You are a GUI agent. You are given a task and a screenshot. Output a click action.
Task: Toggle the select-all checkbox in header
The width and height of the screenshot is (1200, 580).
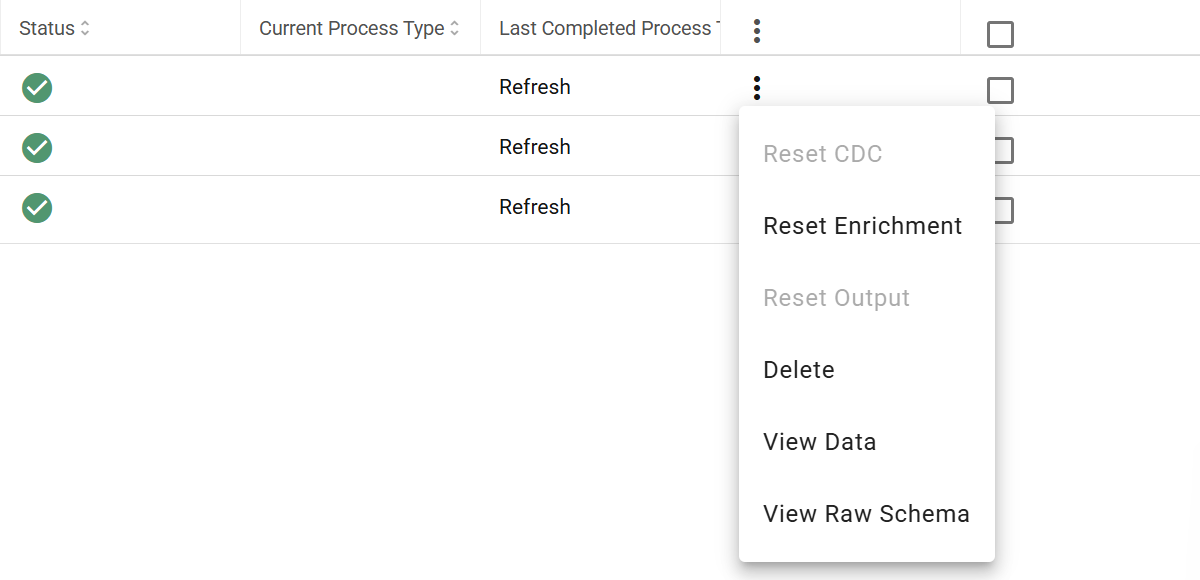tap(1000, 35)
